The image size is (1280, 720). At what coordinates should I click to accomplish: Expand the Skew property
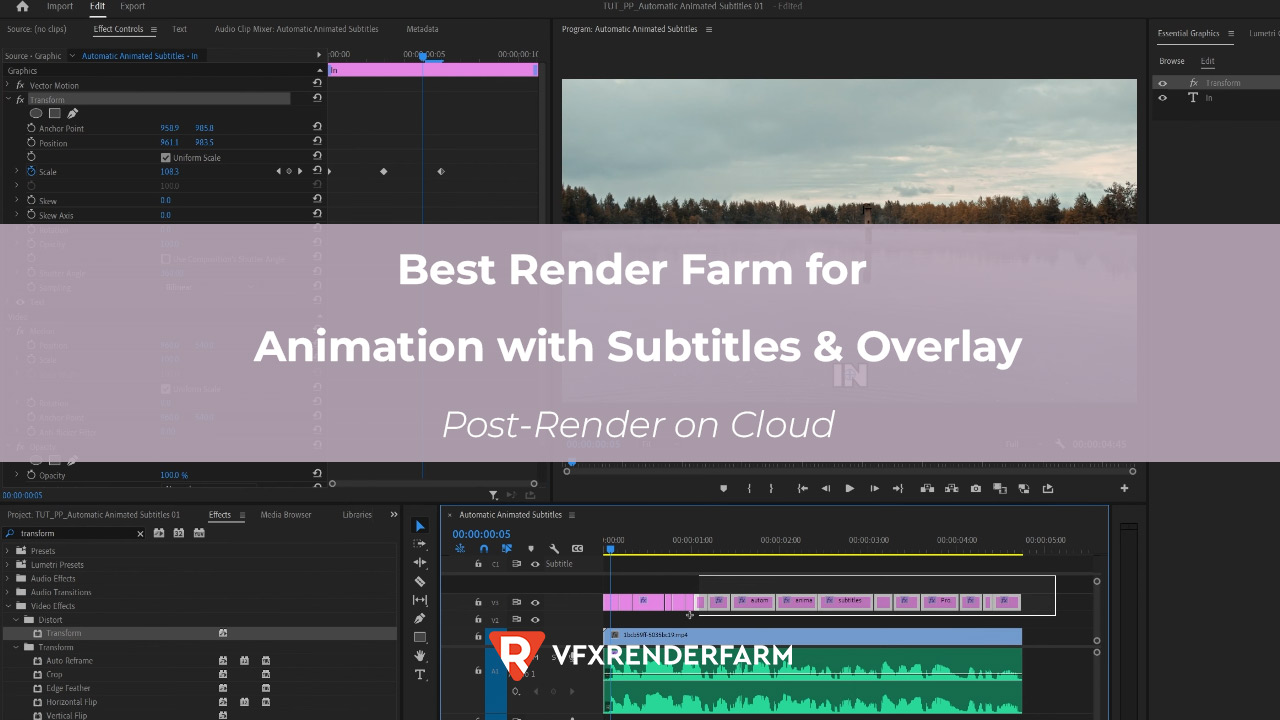coord(16,200)
